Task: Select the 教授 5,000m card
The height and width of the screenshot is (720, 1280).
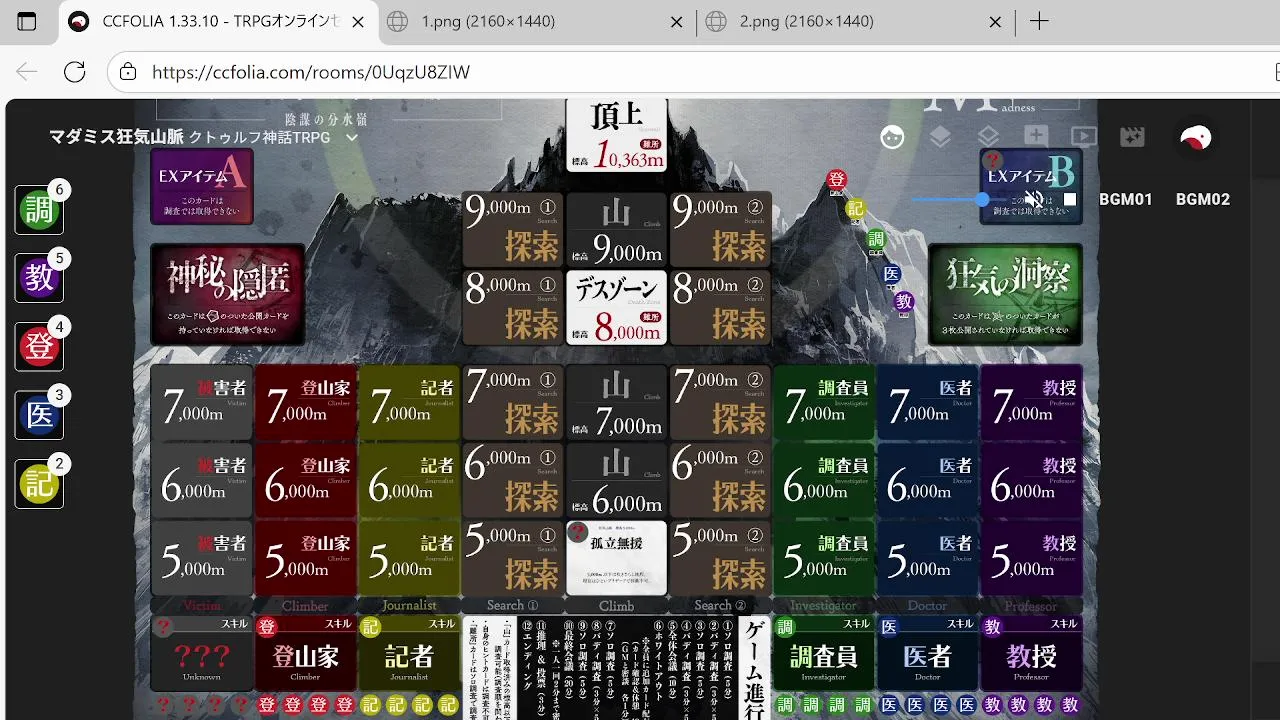Action: (1032, 558)
